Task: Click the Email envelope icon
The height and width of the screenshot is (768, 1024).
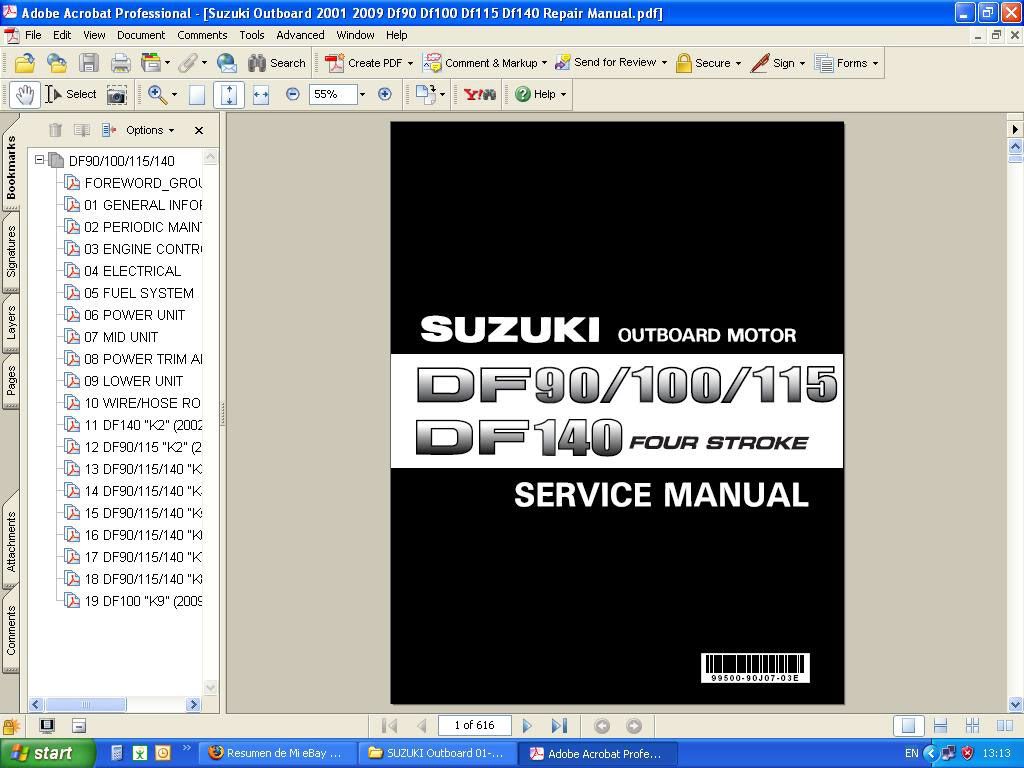Action: (x=227, y=63)
